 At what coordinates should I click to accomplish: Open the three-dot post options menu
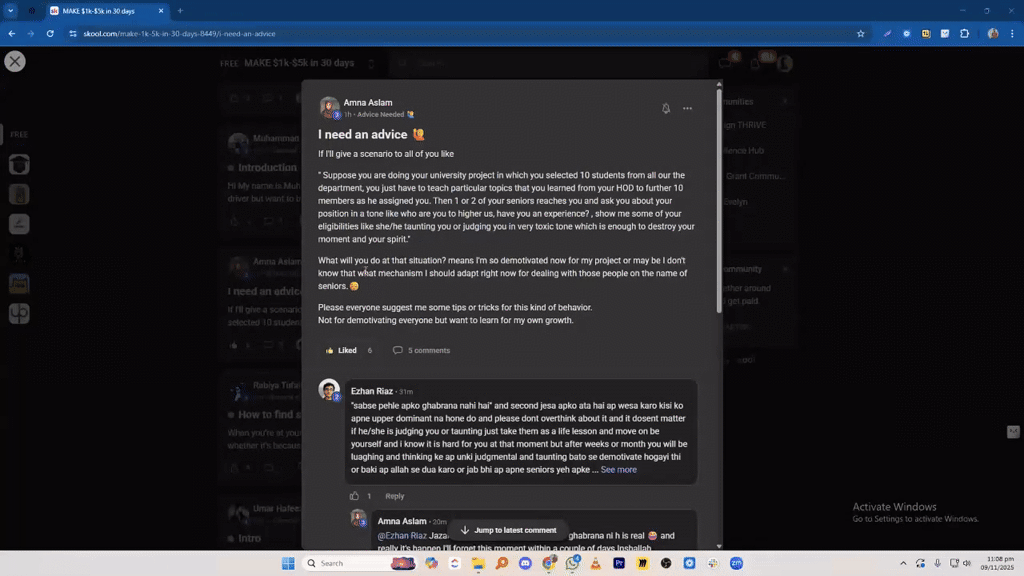(x=687, y=108)
